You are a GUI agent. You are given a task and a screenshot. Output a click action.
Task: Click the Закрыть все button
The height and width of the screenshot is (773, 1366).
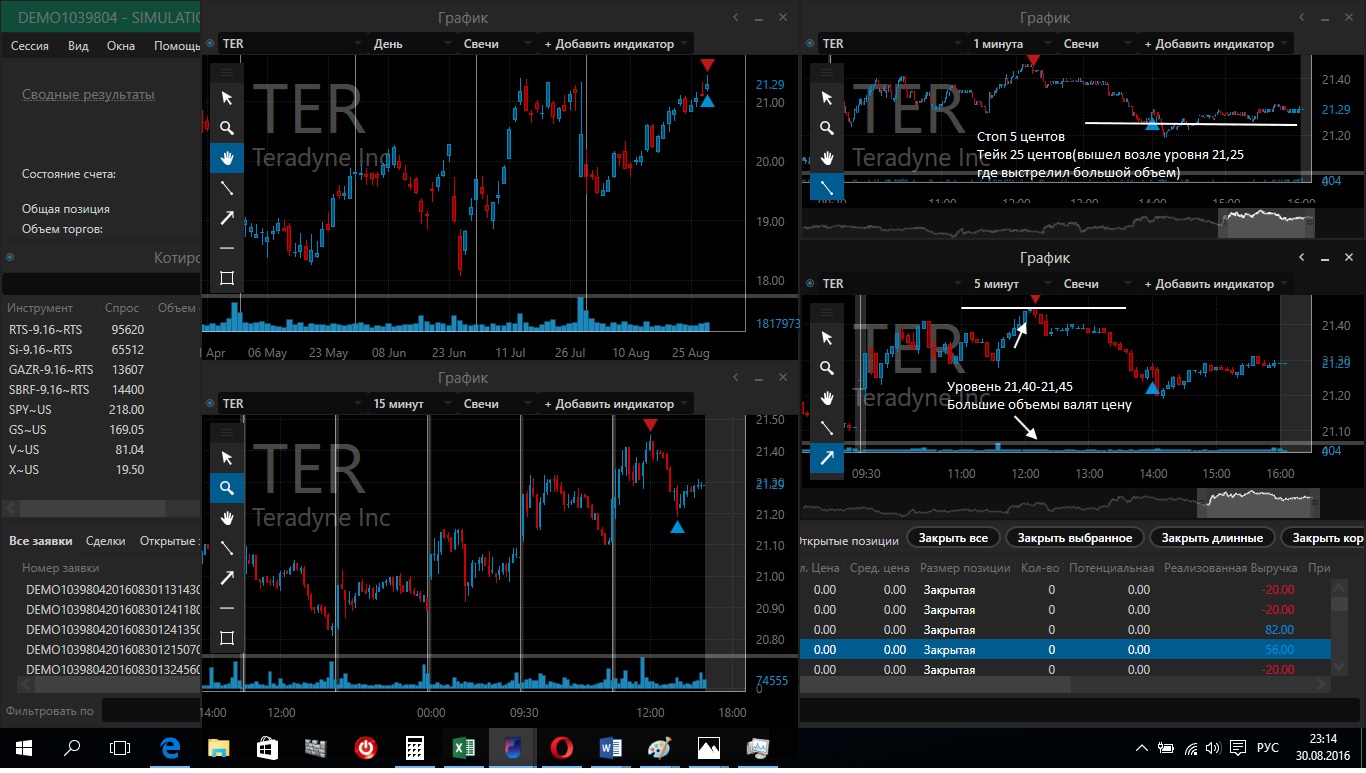pyautogui.click(x=953, y=538)
